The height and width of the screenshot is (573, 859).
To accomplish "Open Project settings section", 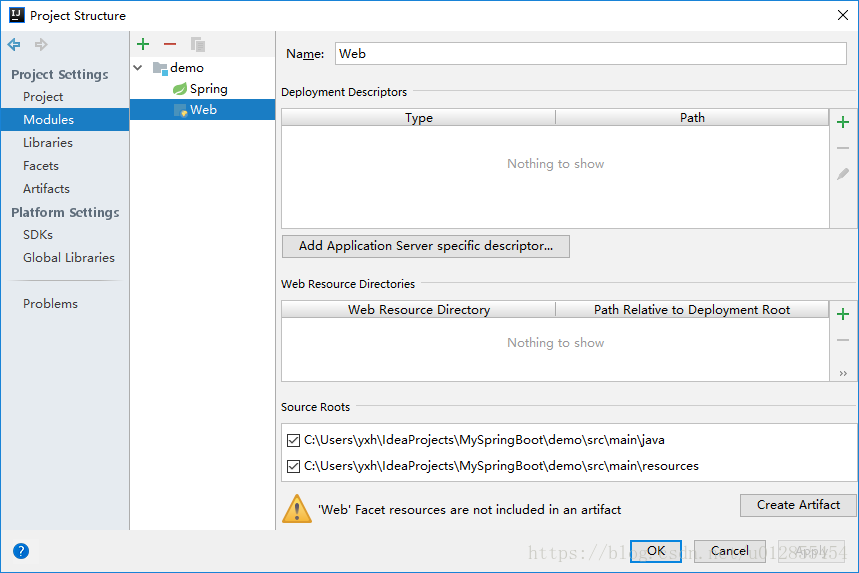I will (43, 97).
